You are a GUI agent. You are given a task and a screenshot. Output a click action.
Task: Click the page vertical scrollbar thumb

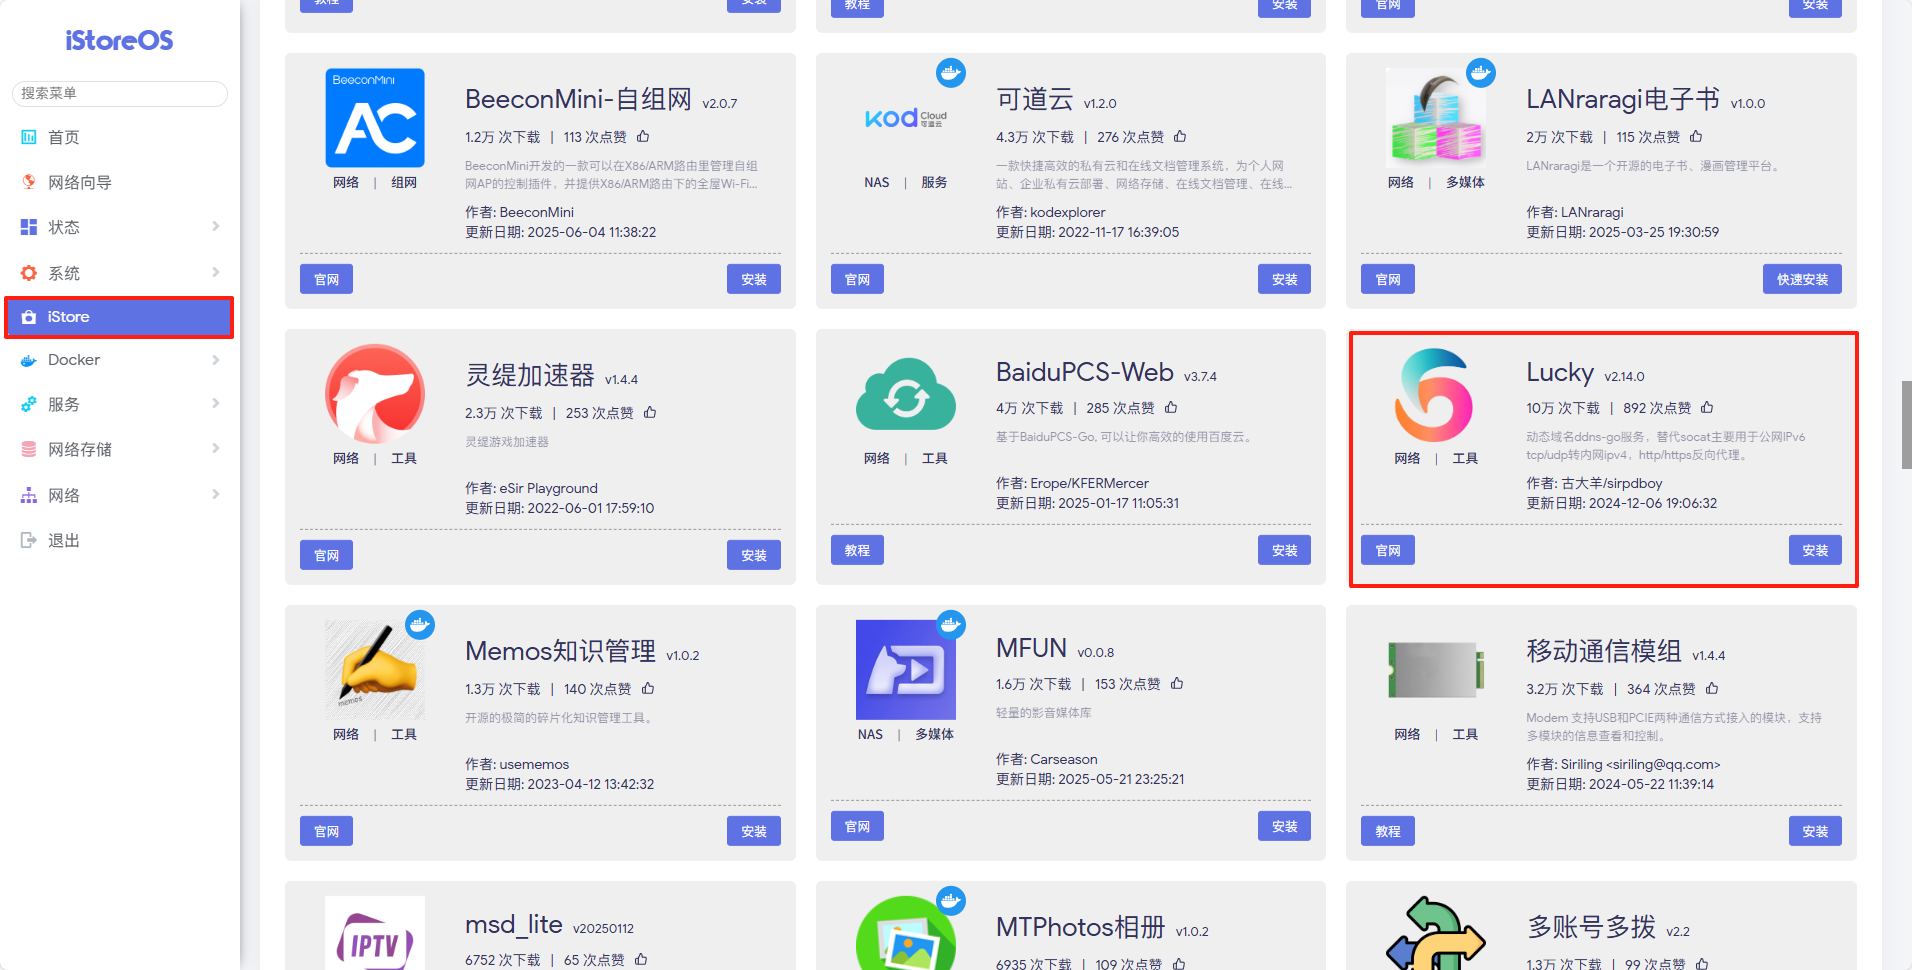click(x=1906, y=424)
